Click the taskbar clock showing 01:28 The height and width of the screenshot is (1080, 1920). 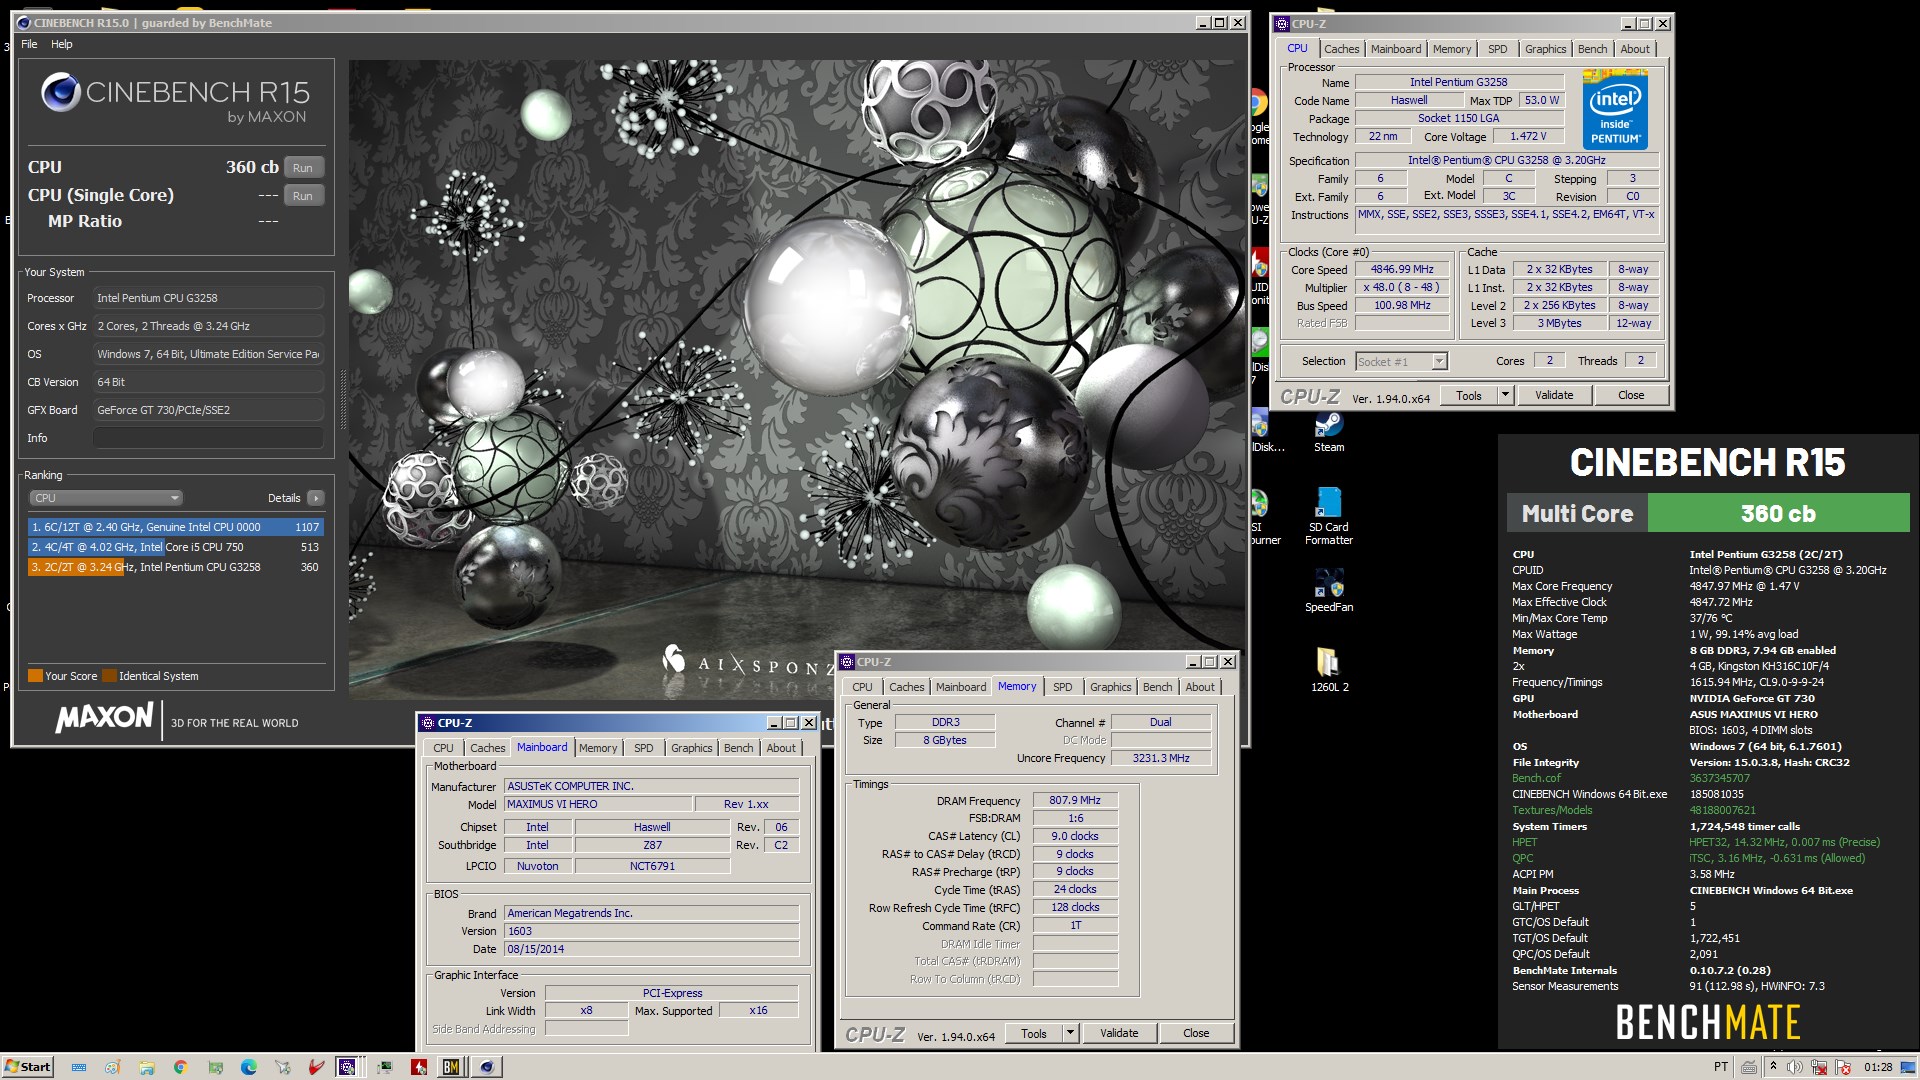click(x=1878, y=1067)
